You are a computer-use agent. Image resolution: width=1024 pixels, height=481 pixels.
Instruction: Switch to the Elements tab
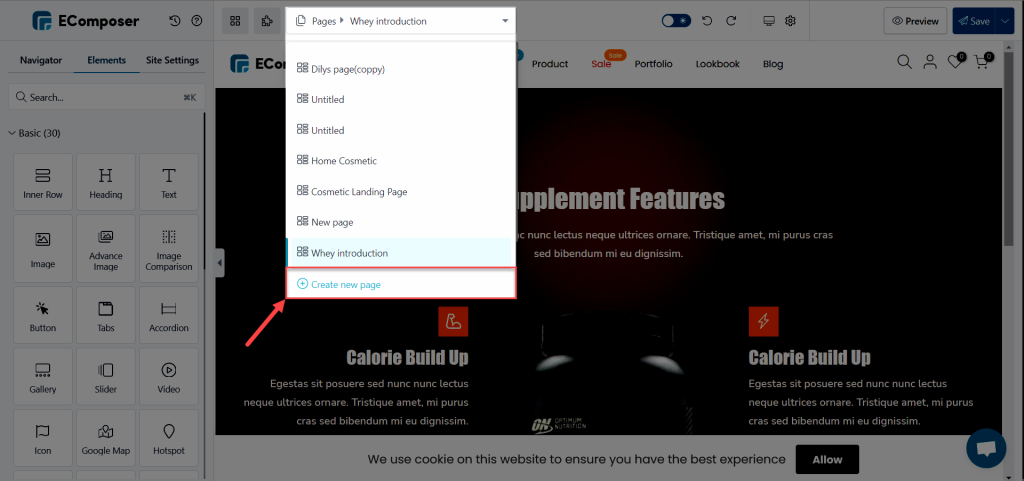click(106, 60)
